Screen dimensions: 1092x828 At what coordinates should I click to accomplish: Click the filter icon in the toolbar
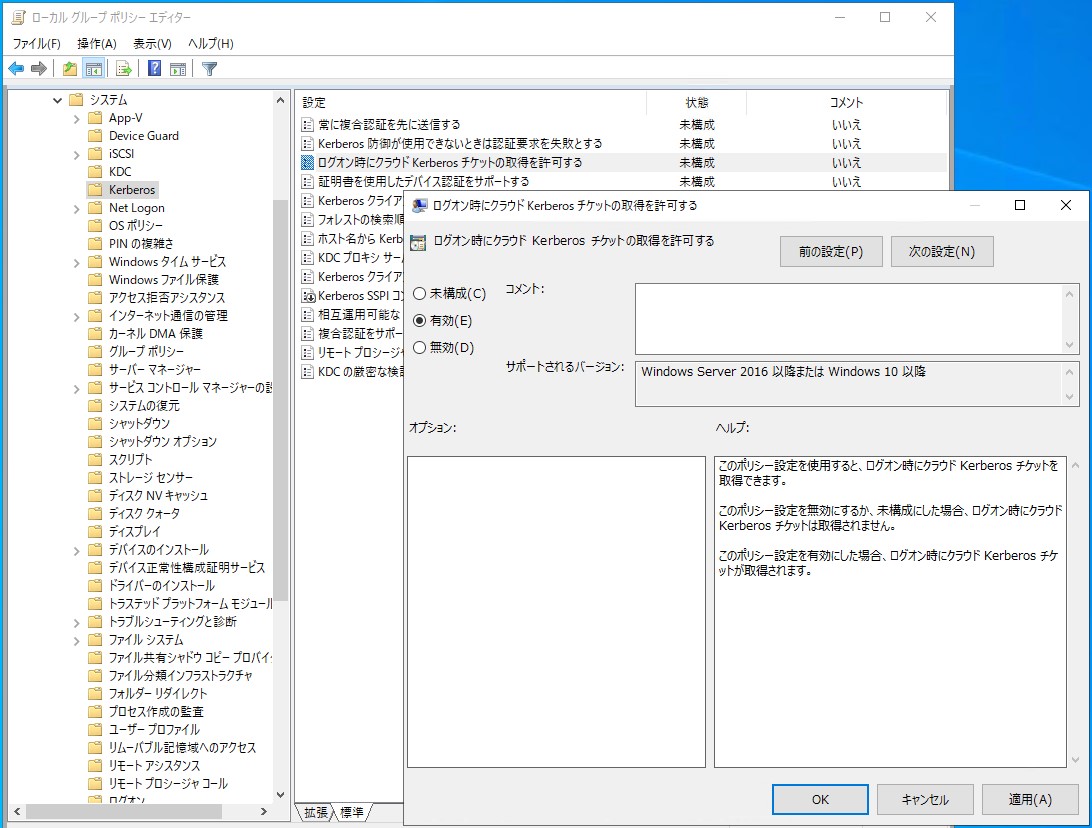pos(209,68)
